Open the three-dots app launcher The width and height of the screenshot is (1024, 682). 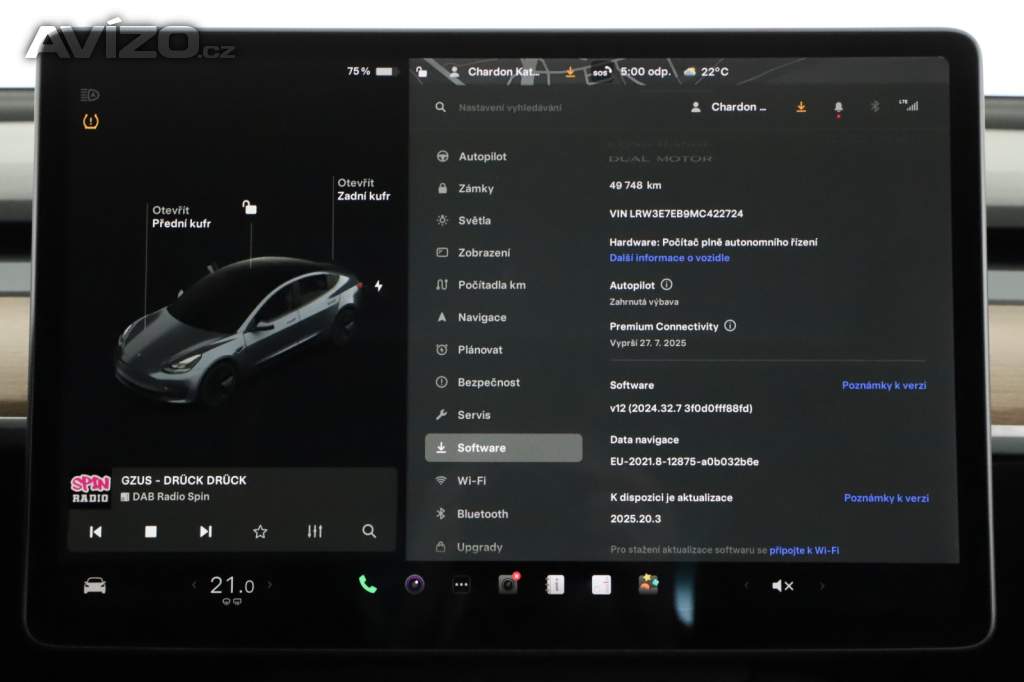pyautogui.click(x=461, y=586)
